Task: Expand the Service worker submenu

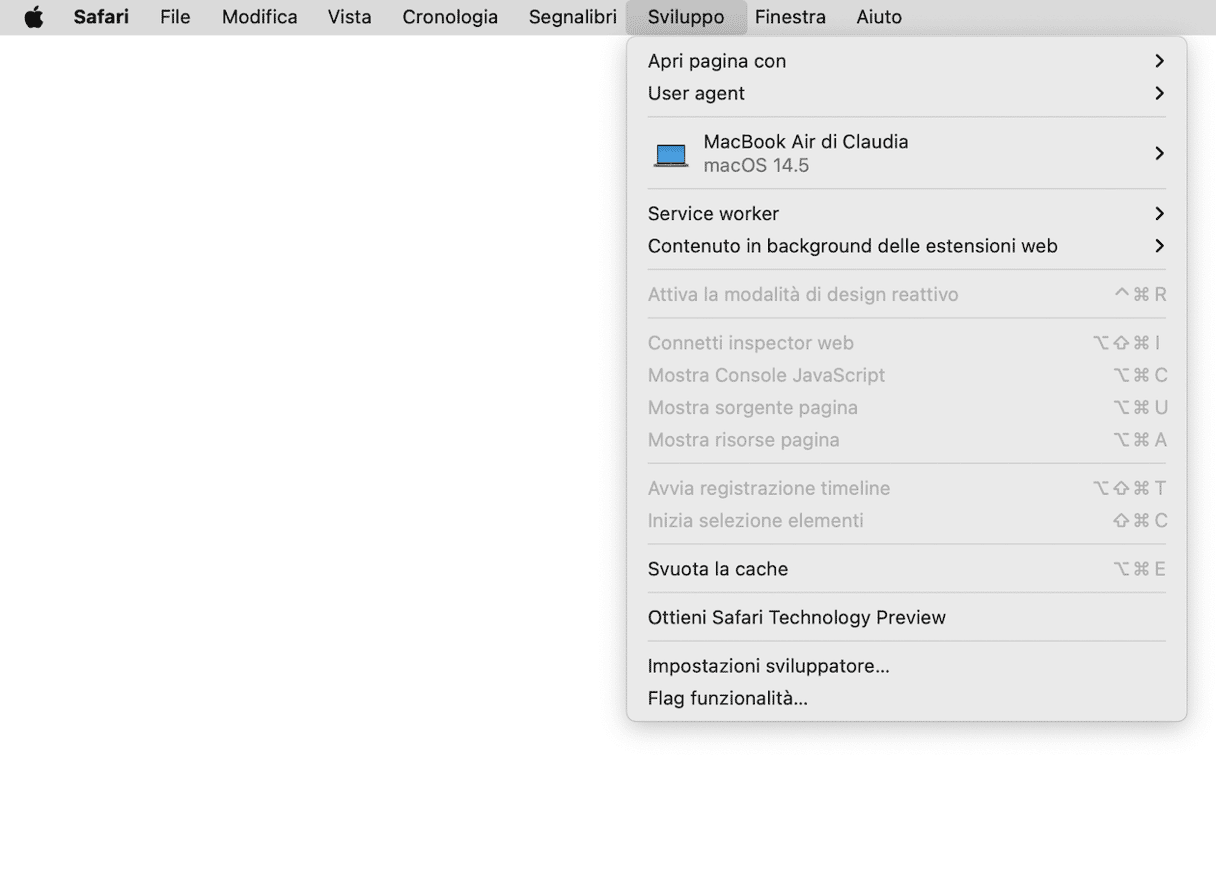Action: click(906, 214)
